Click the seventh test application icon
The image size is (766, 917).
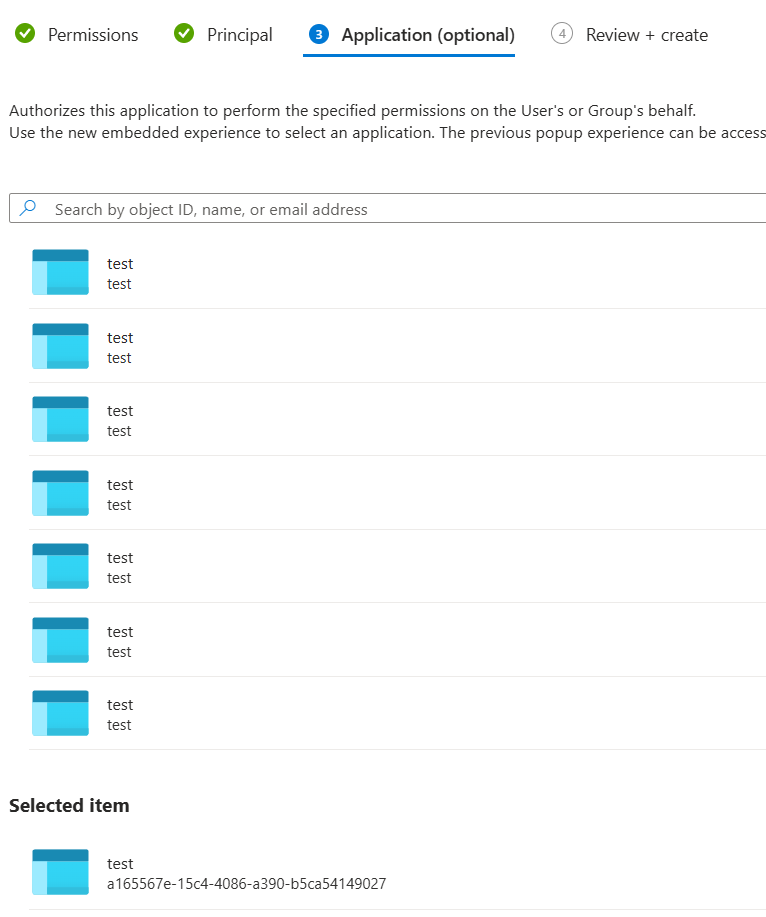(x=60, y=713)
